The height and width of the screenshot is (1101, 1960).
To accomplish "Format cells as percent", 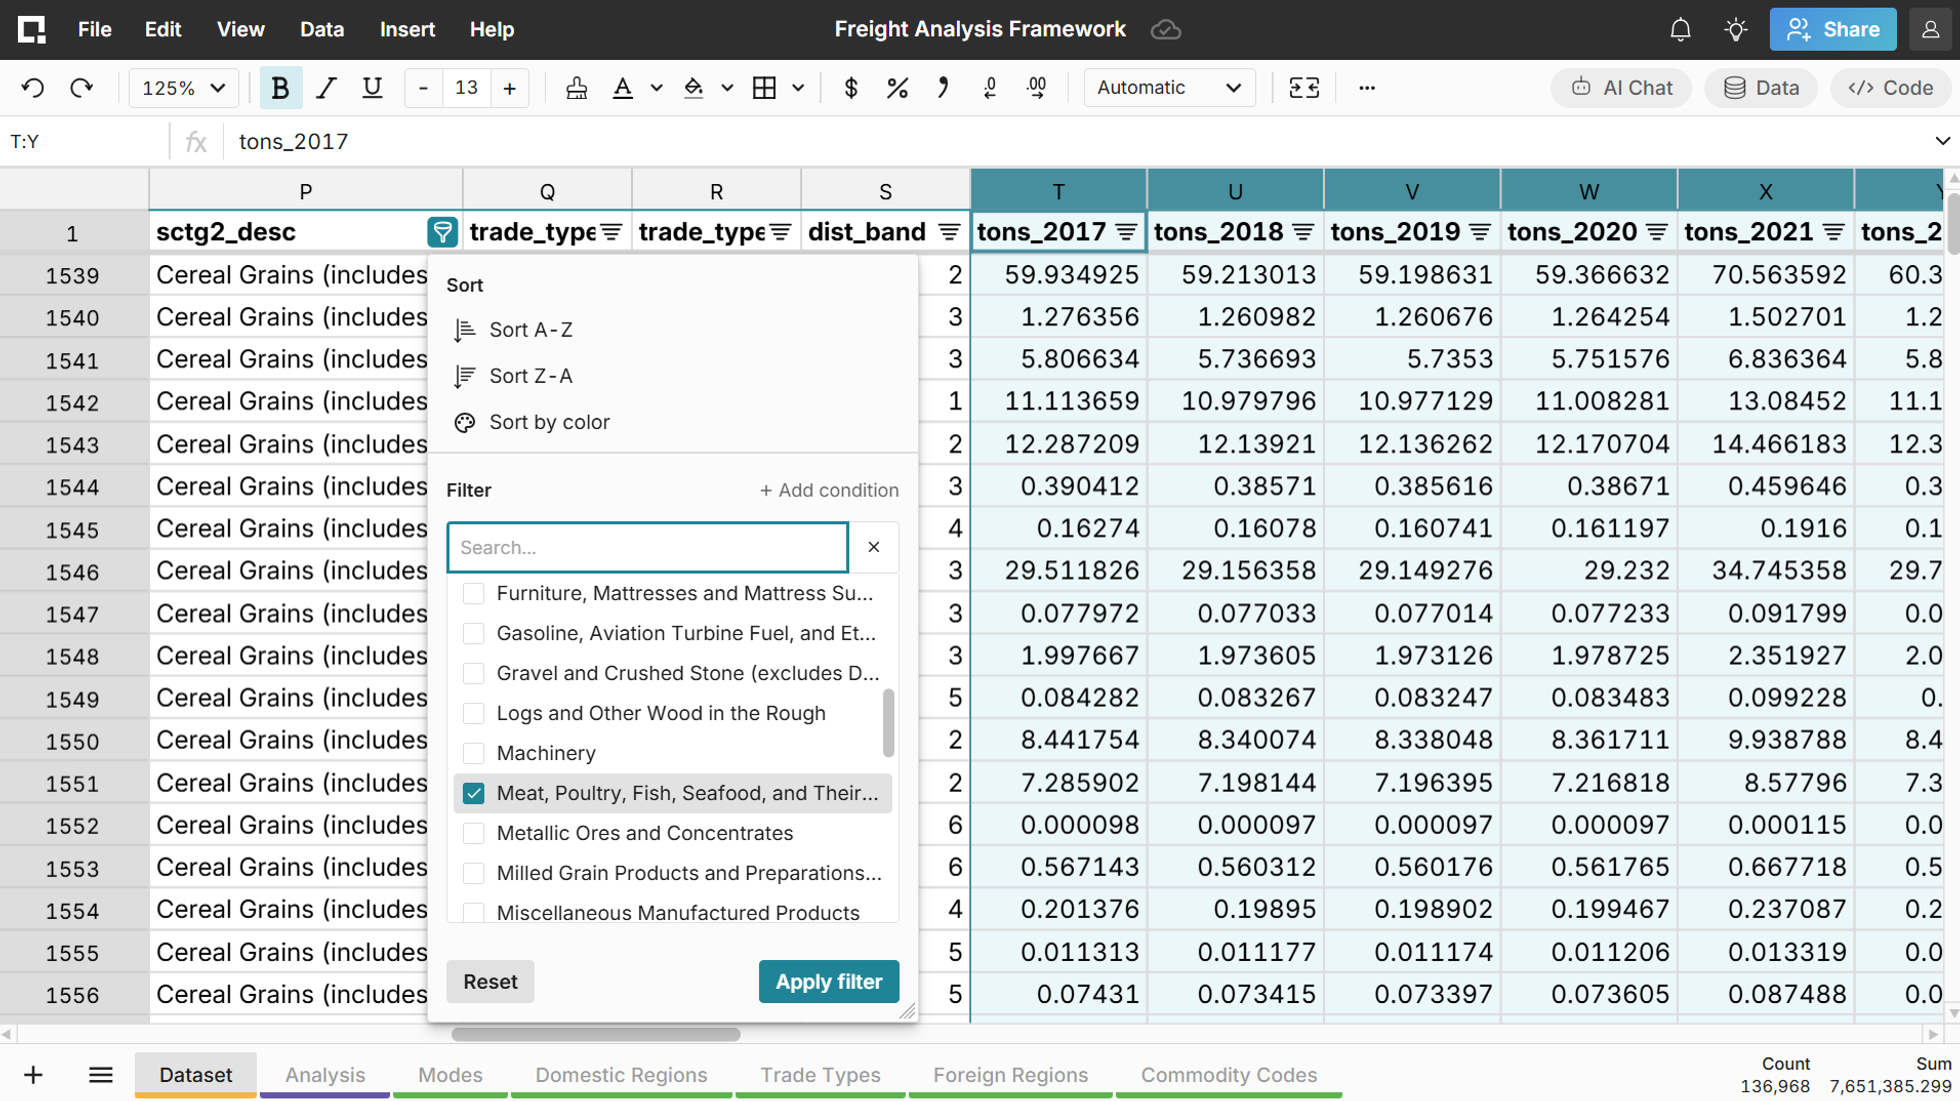I will 897,88.
